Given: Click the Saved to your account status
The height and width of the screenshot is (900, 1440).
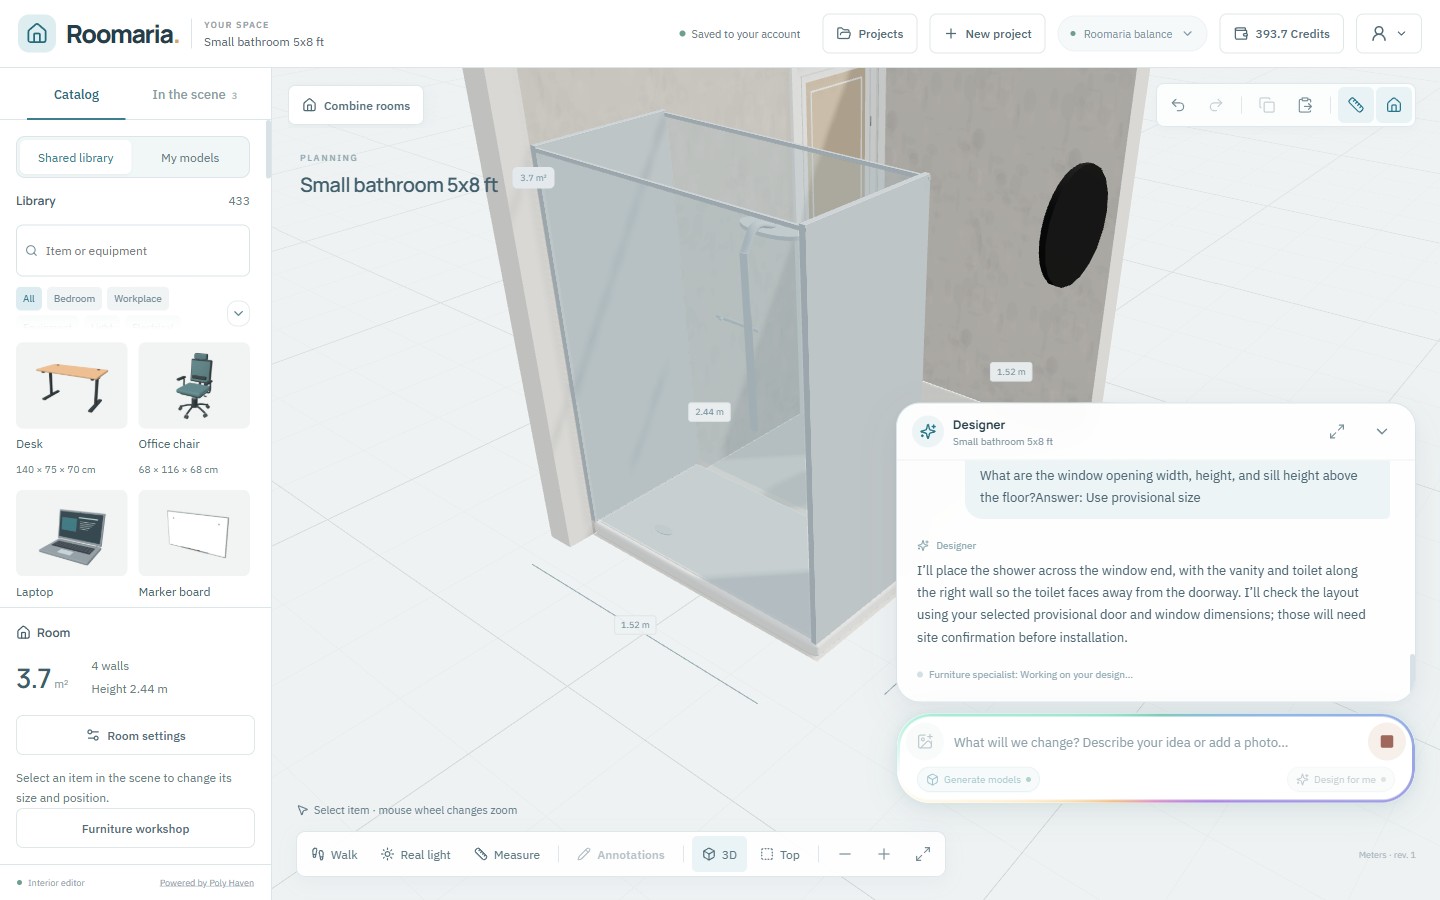Looking at the screenshot, I should pos(740,34).
